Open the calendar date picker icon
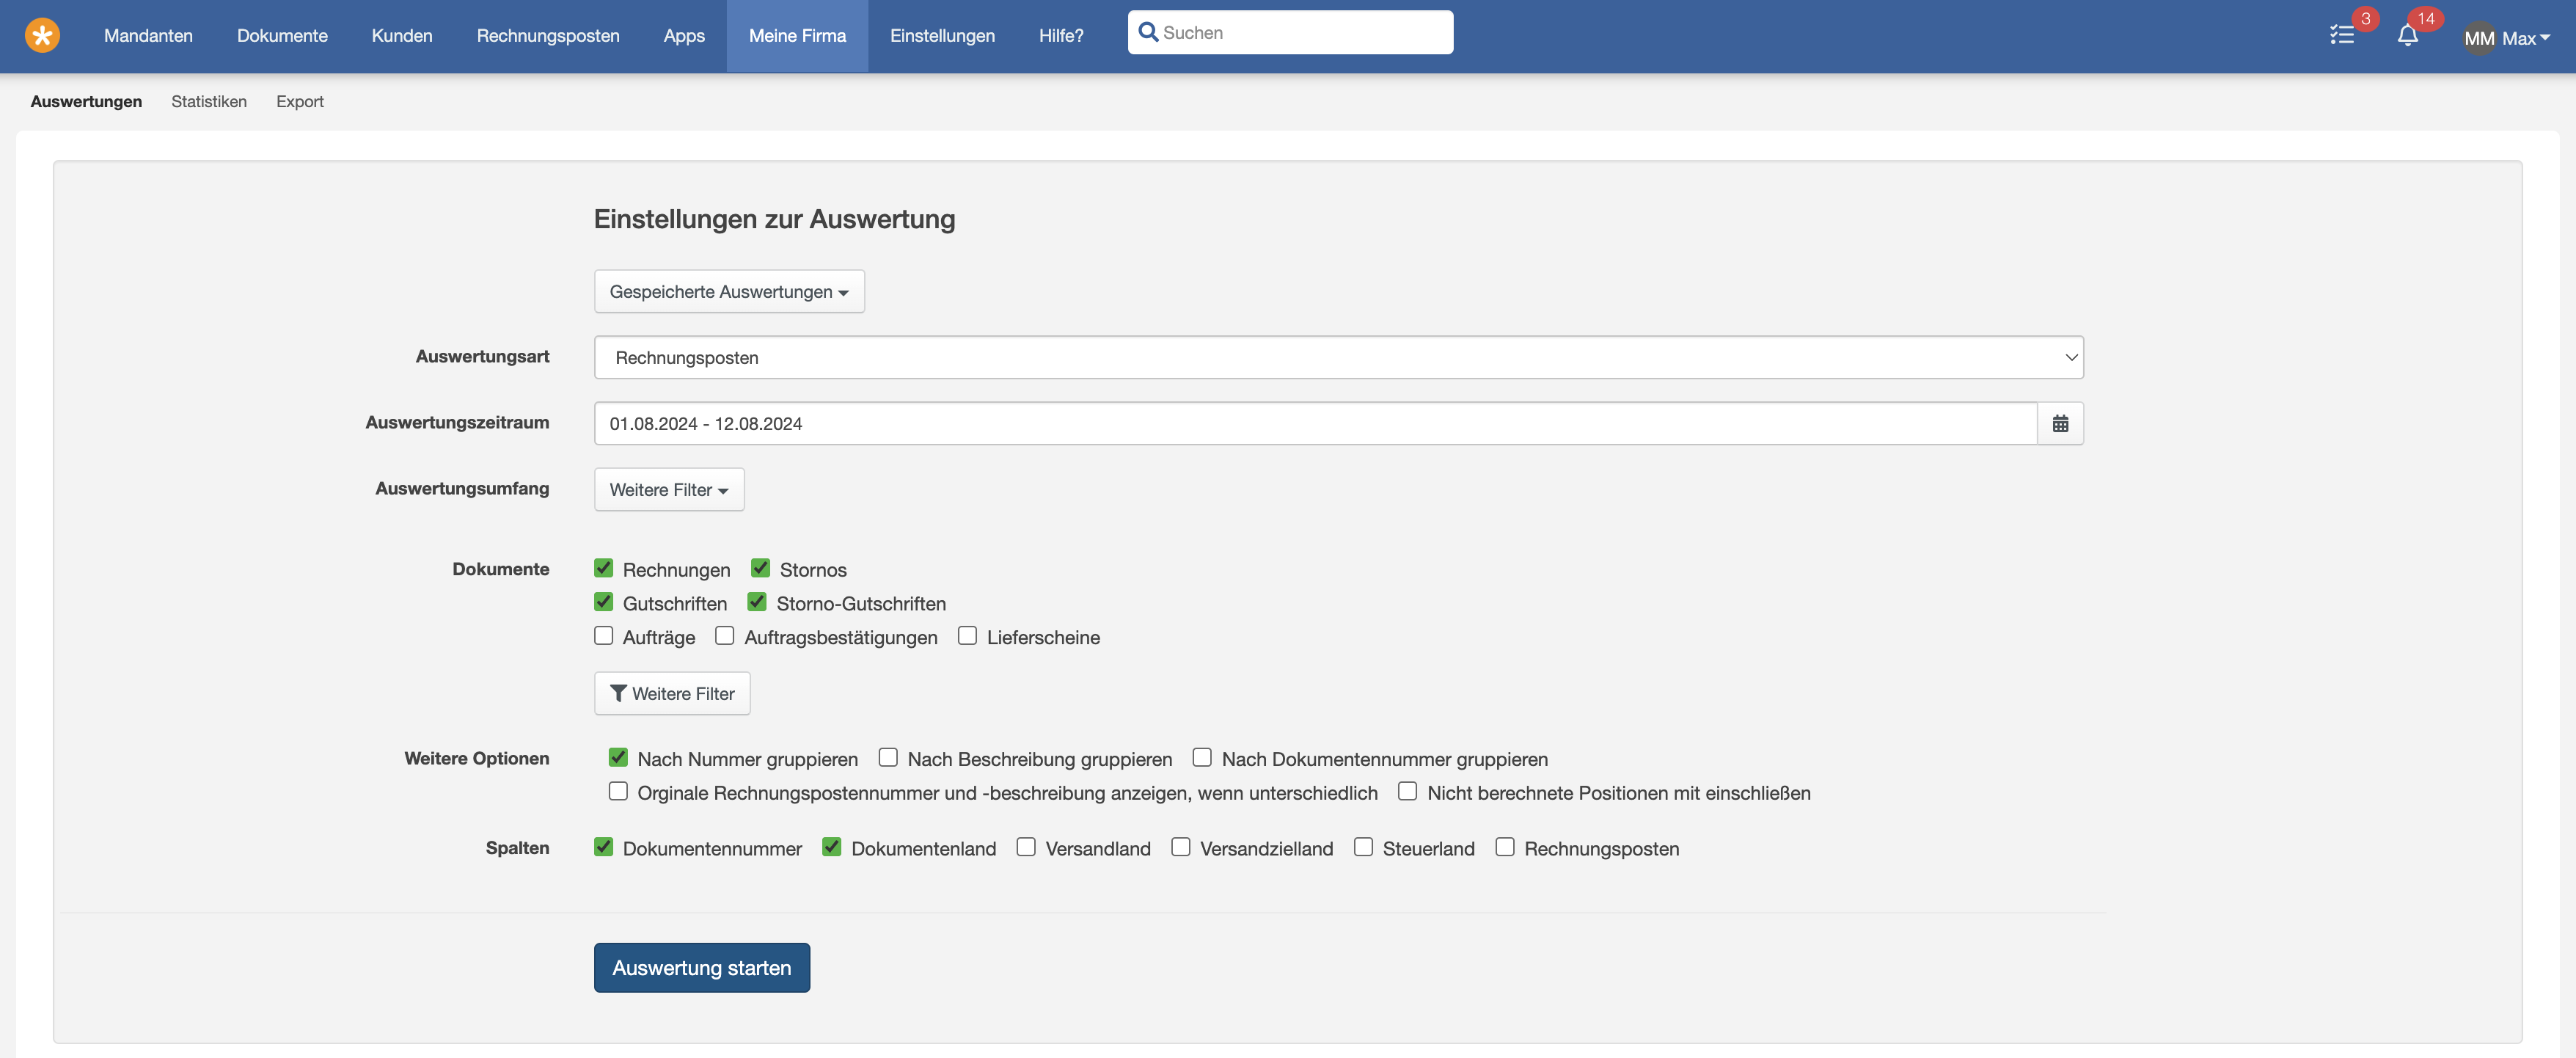This screenshot has width=2576, height=1058. 2060,424
